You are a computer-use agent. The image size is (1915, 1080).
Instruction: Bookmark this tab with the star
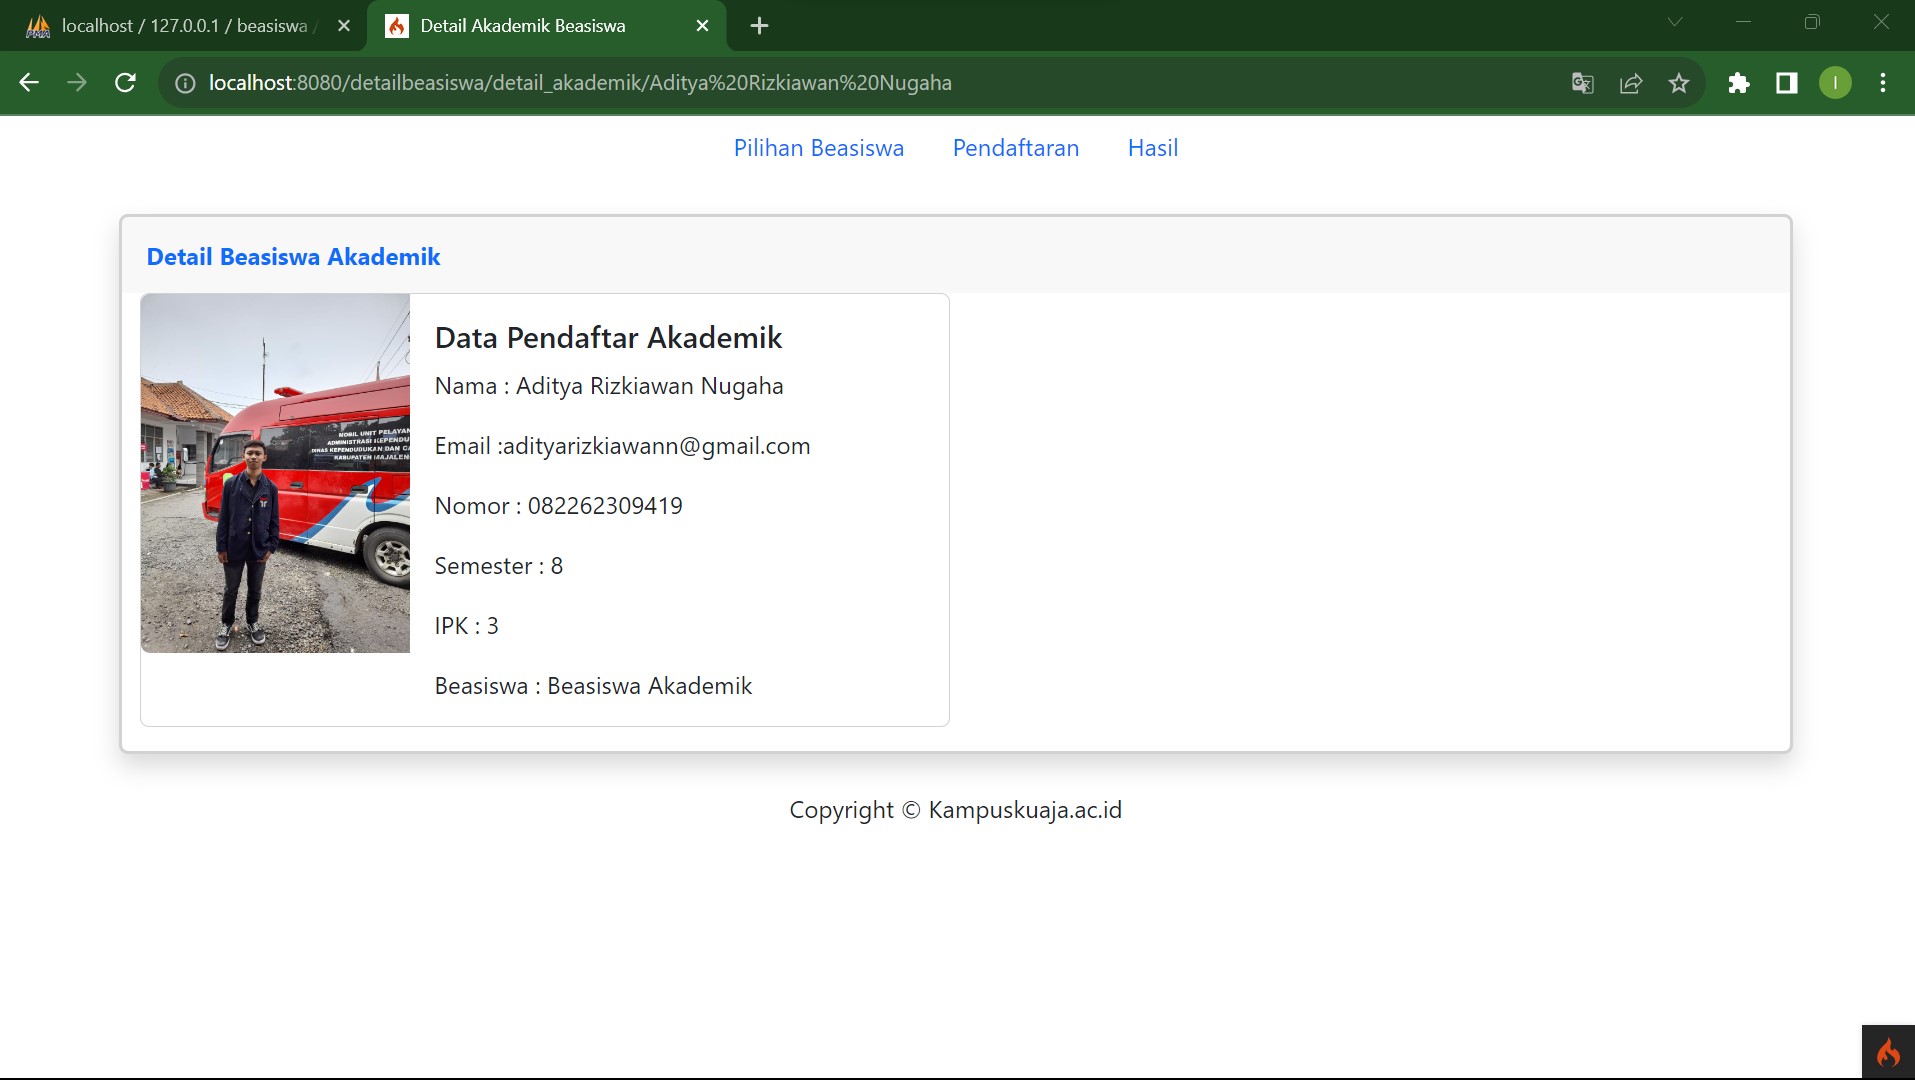point(1679,83)
